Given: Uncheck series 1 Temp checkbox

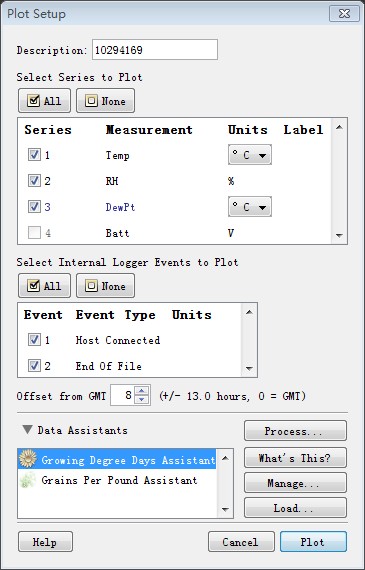Looking at the screenshot, I should 34,155.
